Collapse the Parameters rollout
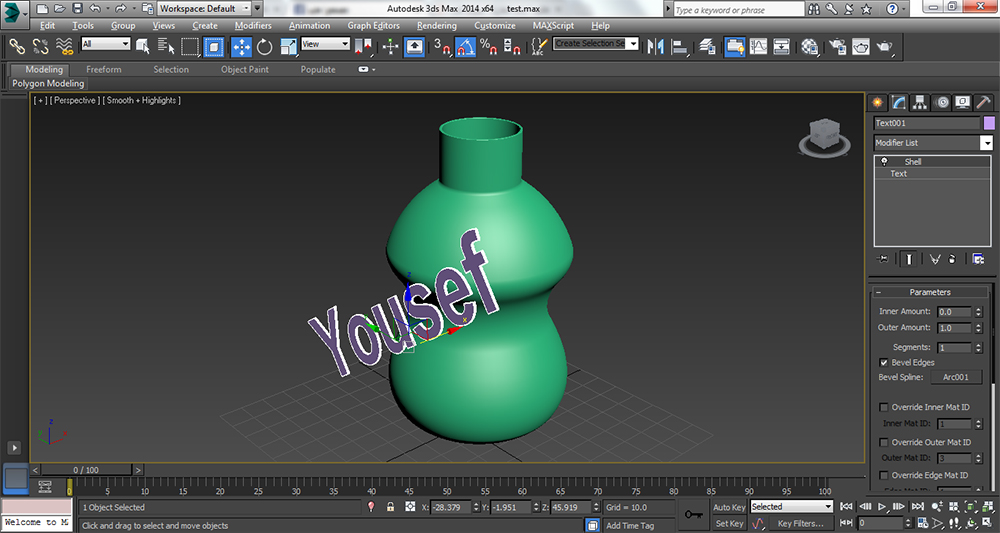This screenshot has width=1000, height=533. click(x=929, y=292)
